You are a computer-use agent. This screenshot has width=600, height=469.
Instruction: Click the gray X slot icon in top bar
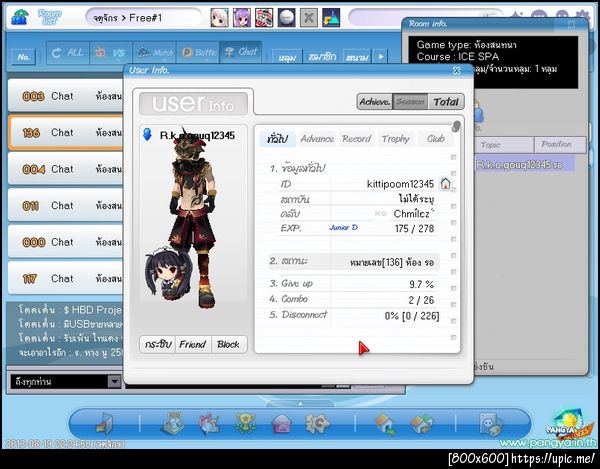[x=308, y=18]
